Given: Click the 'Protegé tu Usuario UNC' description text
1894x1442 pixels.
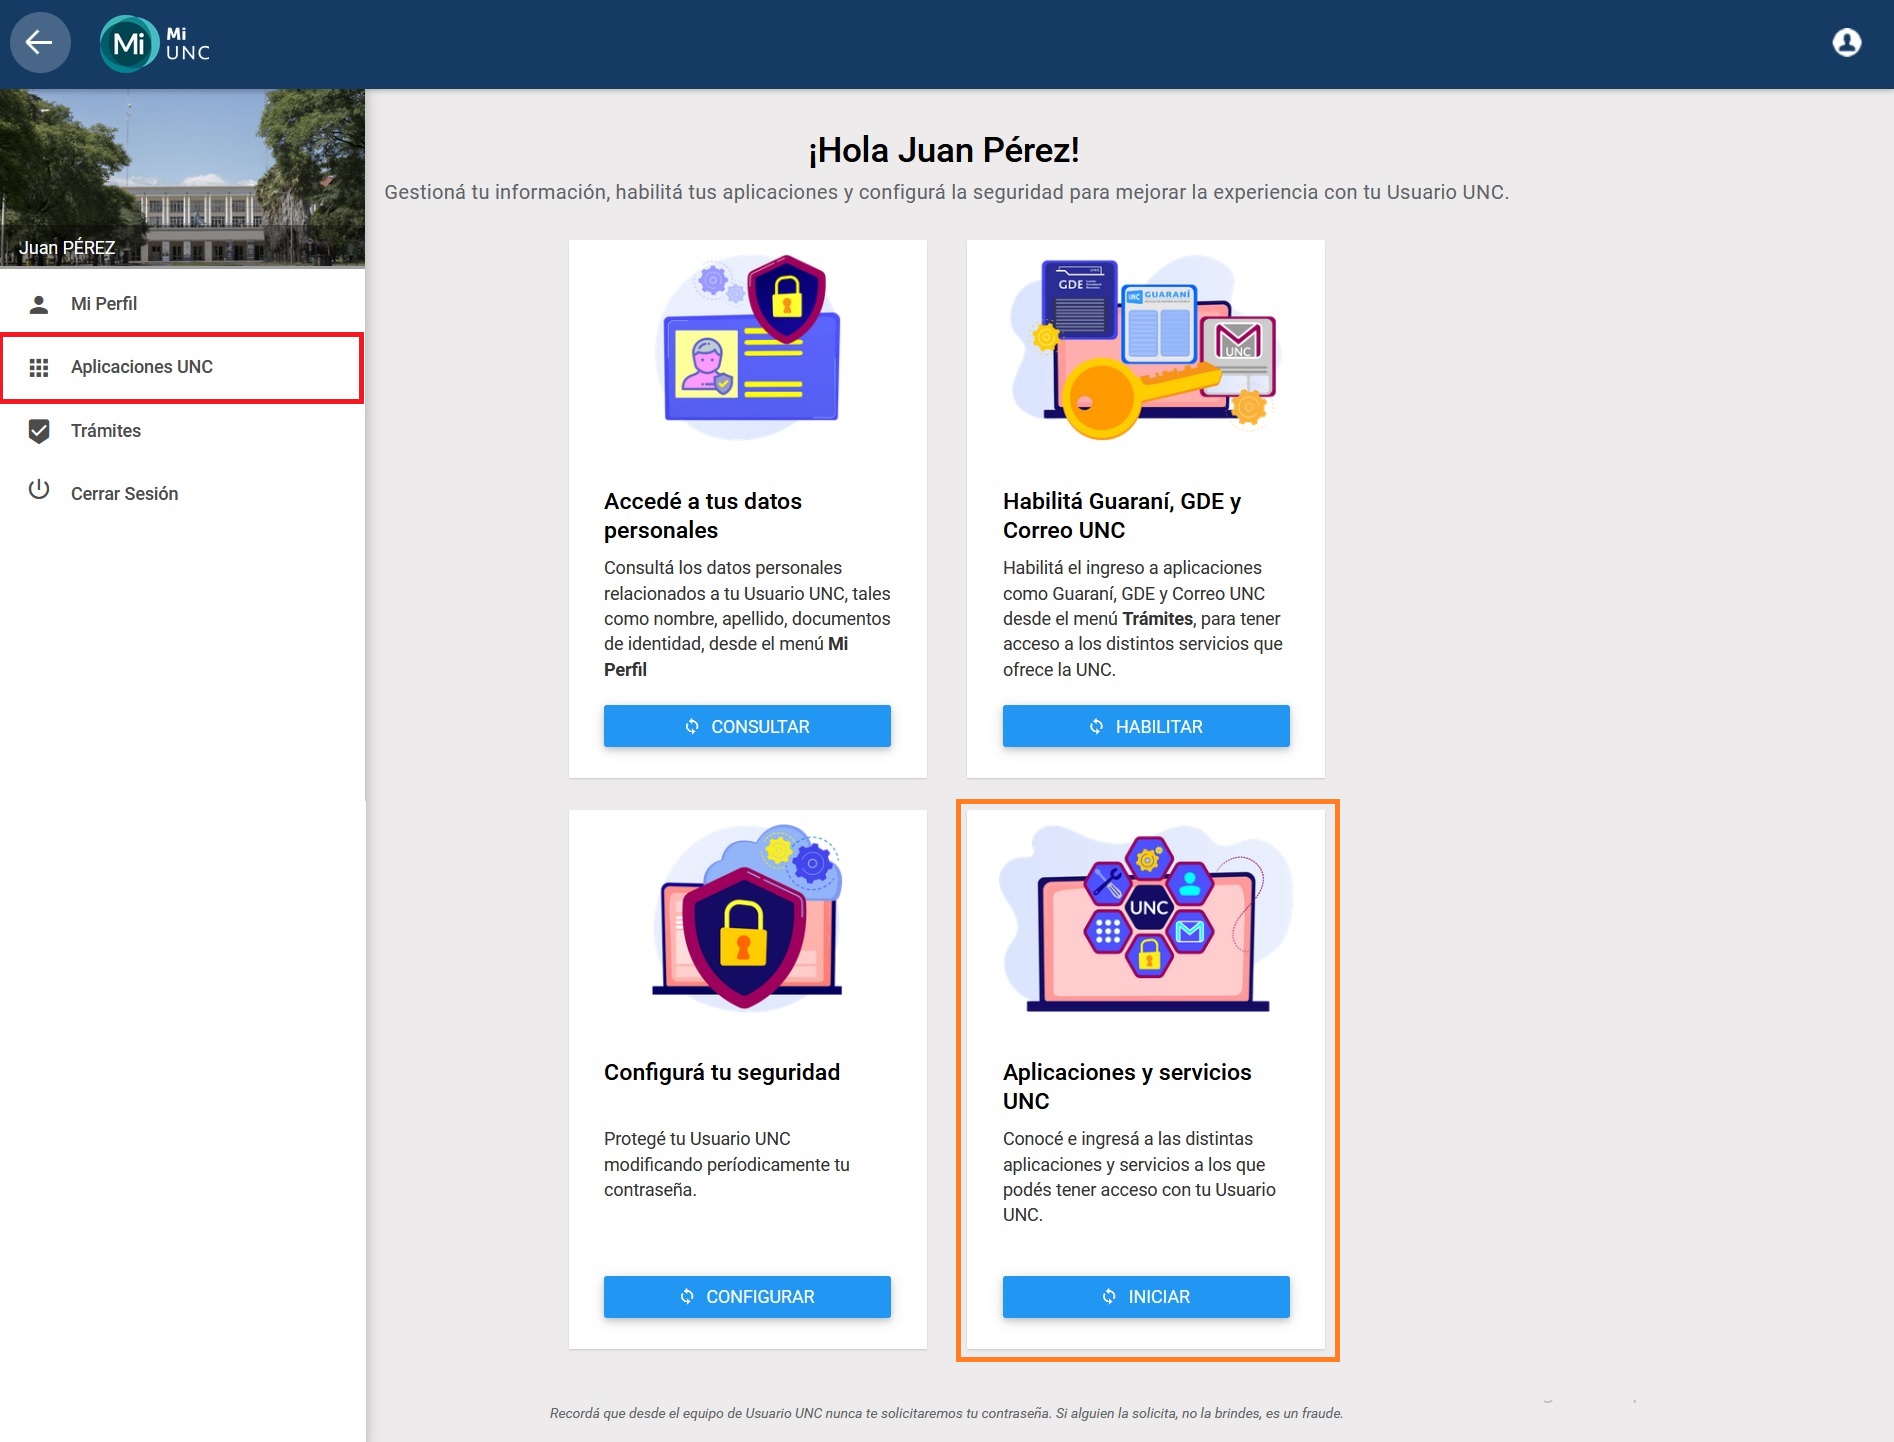Looking at the screenshot, I should pyautogui.click(x=727, y=1164).
